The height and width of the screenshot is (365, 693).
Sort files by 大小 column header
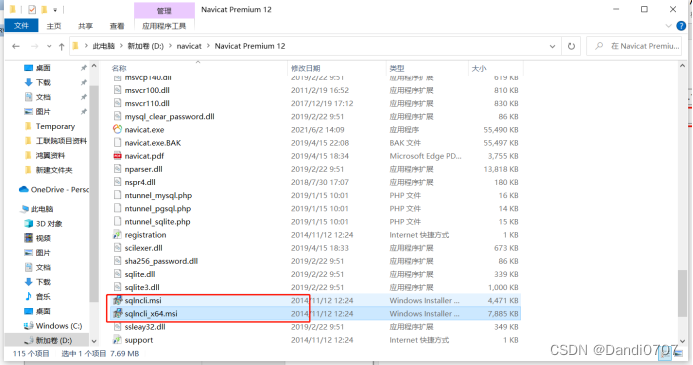tap(479, 68)
